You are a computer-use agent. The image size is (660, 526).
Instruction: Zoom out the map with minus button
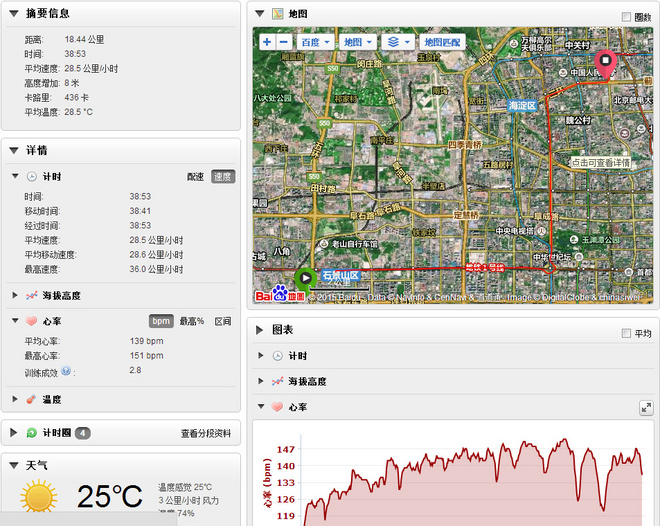pos(284,42)
